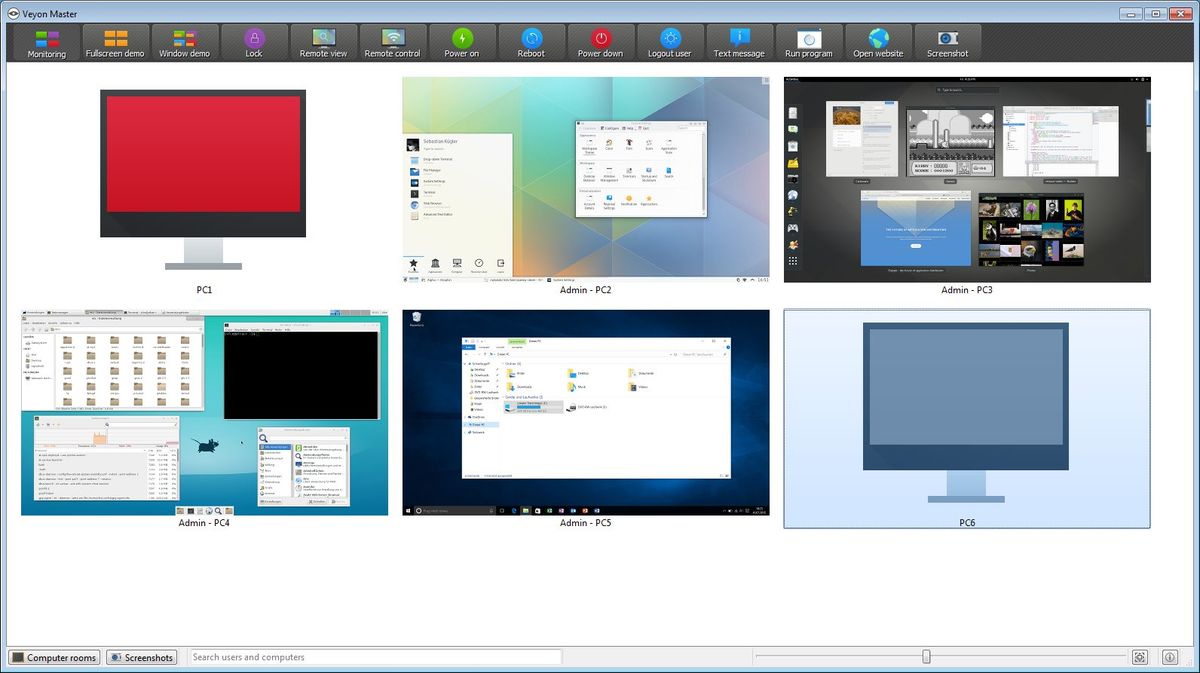Switch to Monitoring mode
1200x673 pixels.
tap(46, 42)
